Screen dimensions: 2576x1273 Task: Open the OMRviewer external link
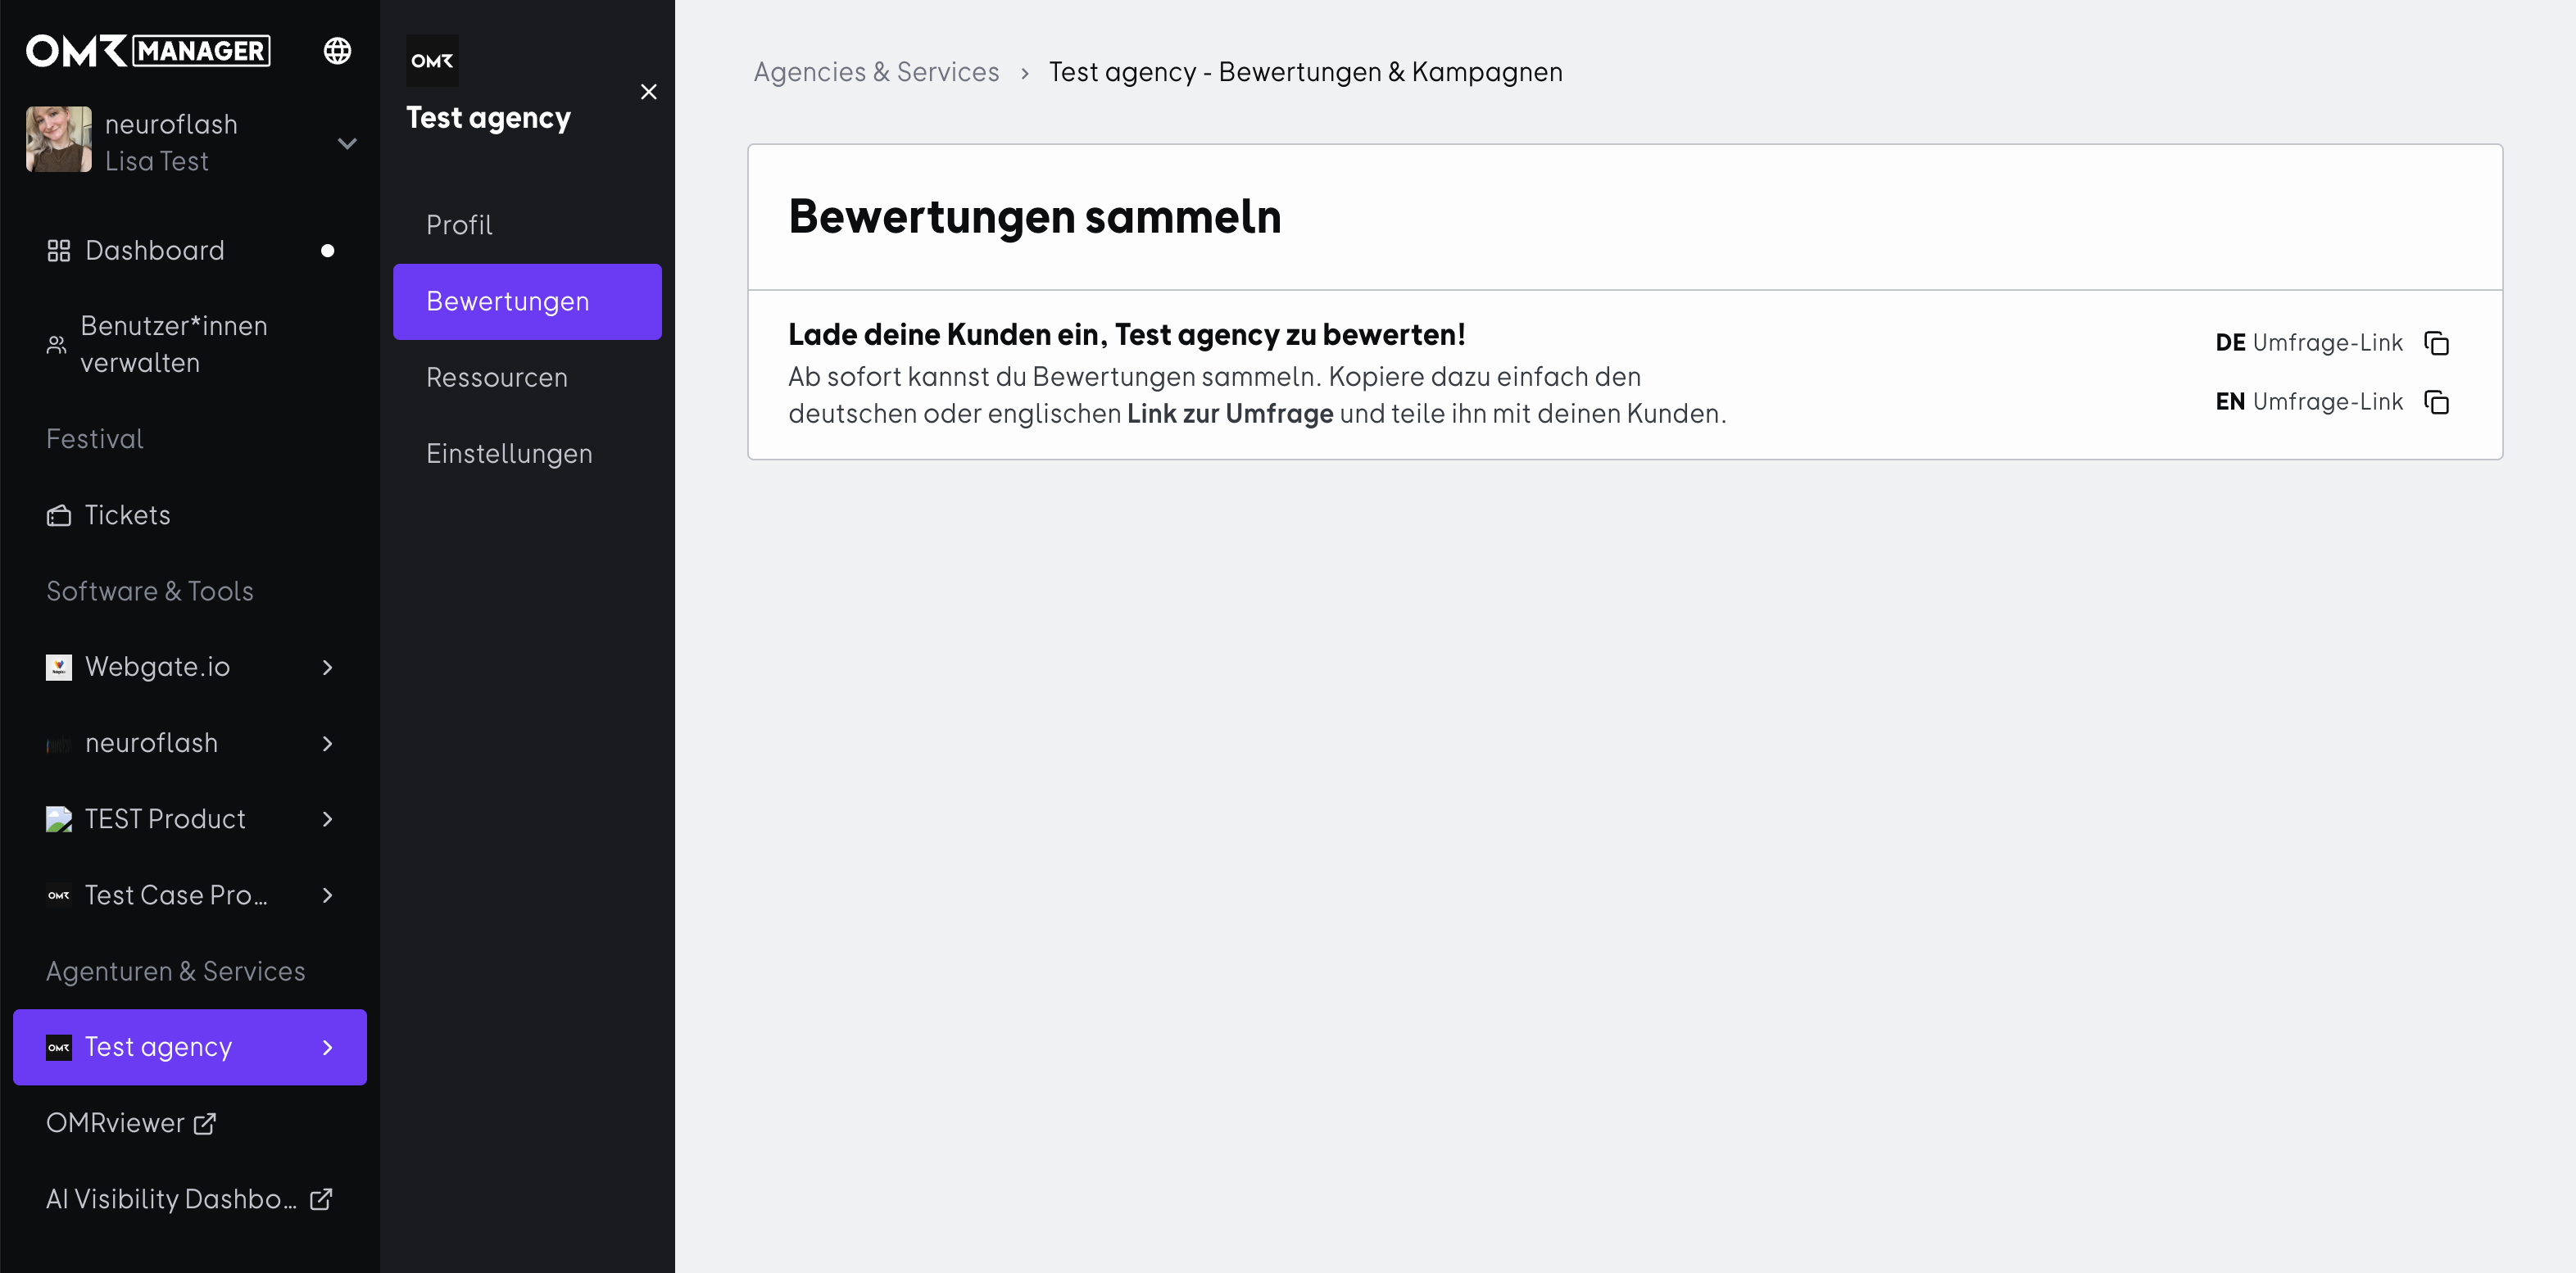point(130,1123)
